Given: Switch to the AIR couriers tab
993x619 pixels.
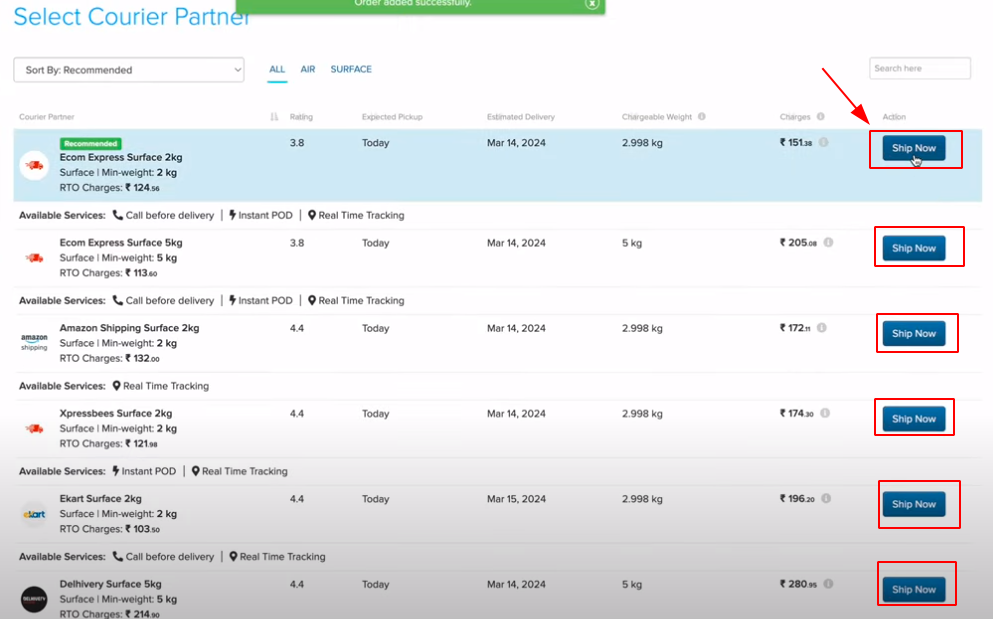Looking at the screenshot, I should [x=308, y=69].
